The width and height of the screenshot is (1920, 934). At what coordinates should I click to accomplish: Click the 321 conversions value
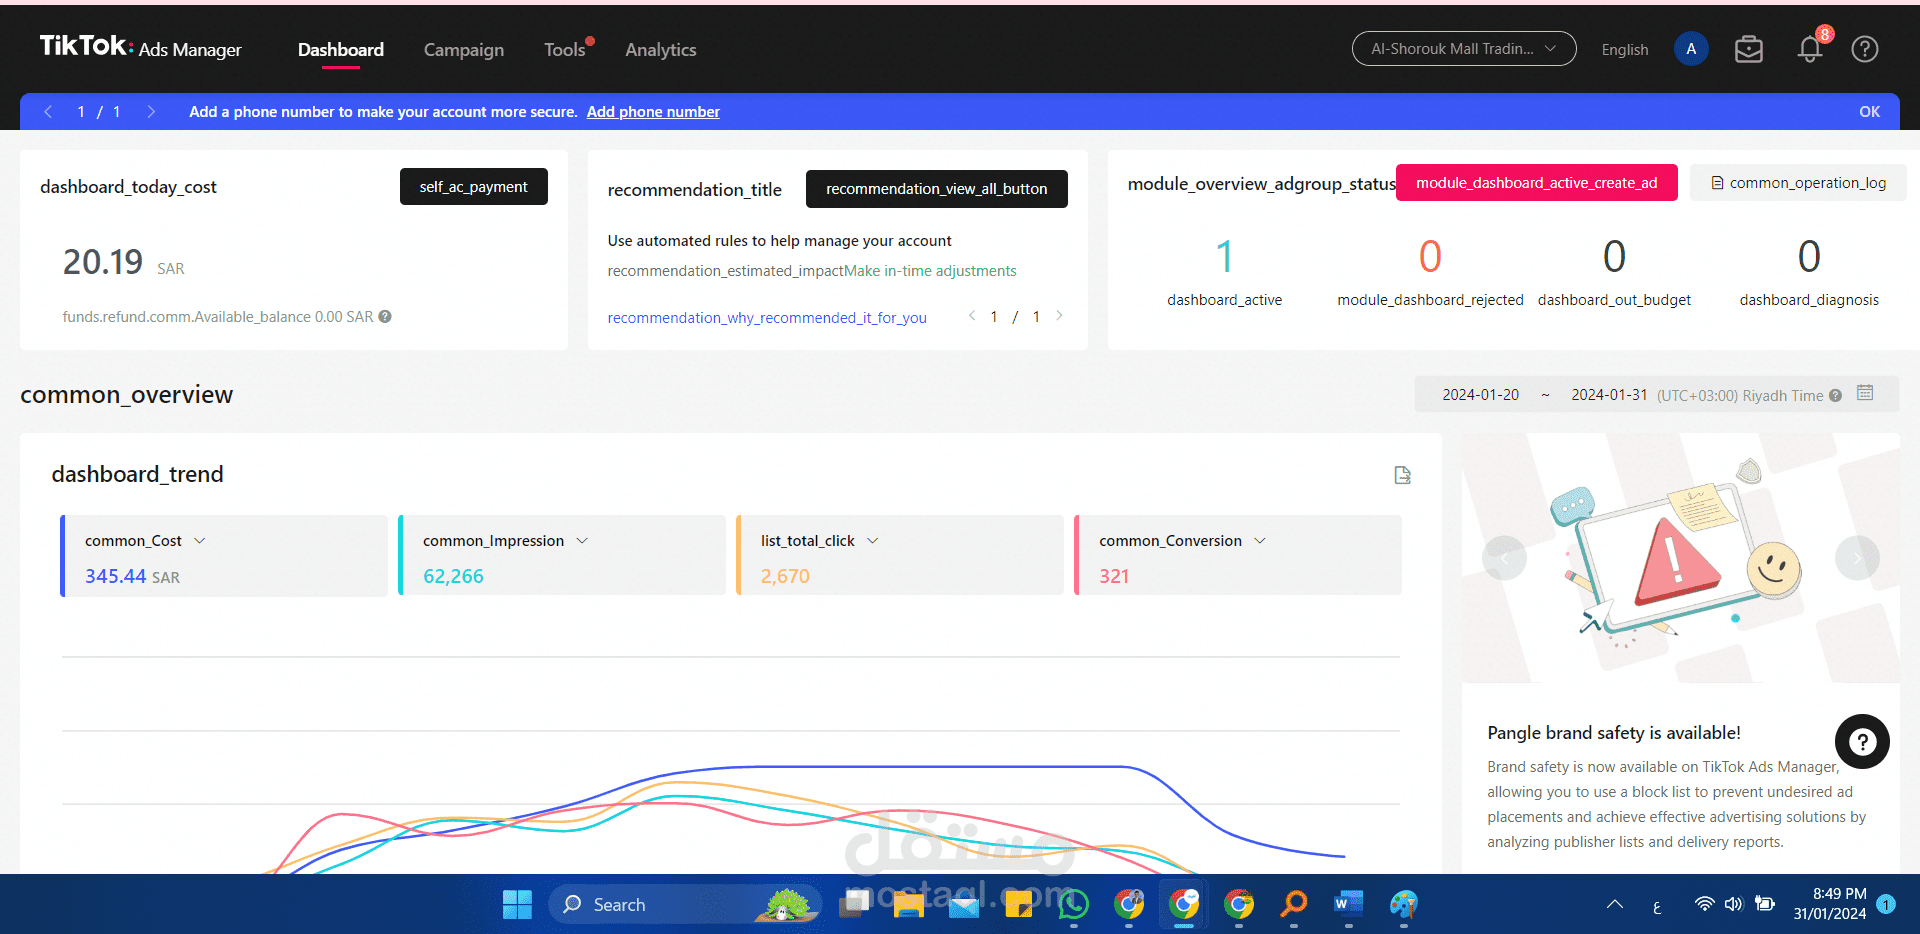coord(1114,576)
